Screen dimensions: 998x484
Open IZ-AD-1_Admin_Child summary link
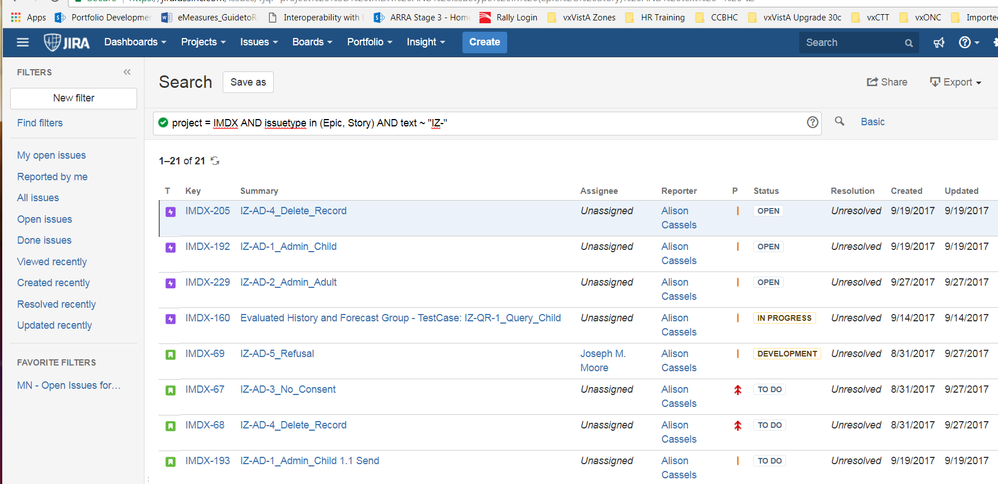coord(288,246)
